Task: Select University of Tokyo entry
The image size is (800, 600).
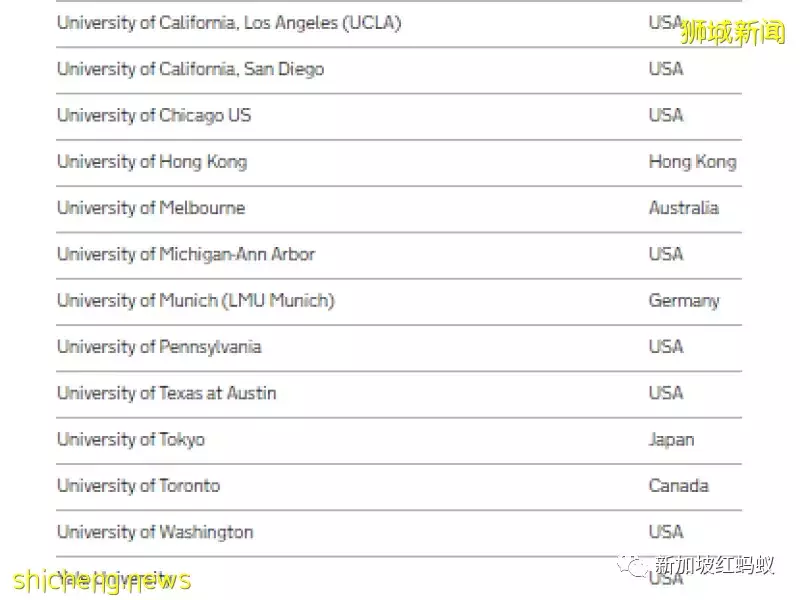Action: coord(131,439)
